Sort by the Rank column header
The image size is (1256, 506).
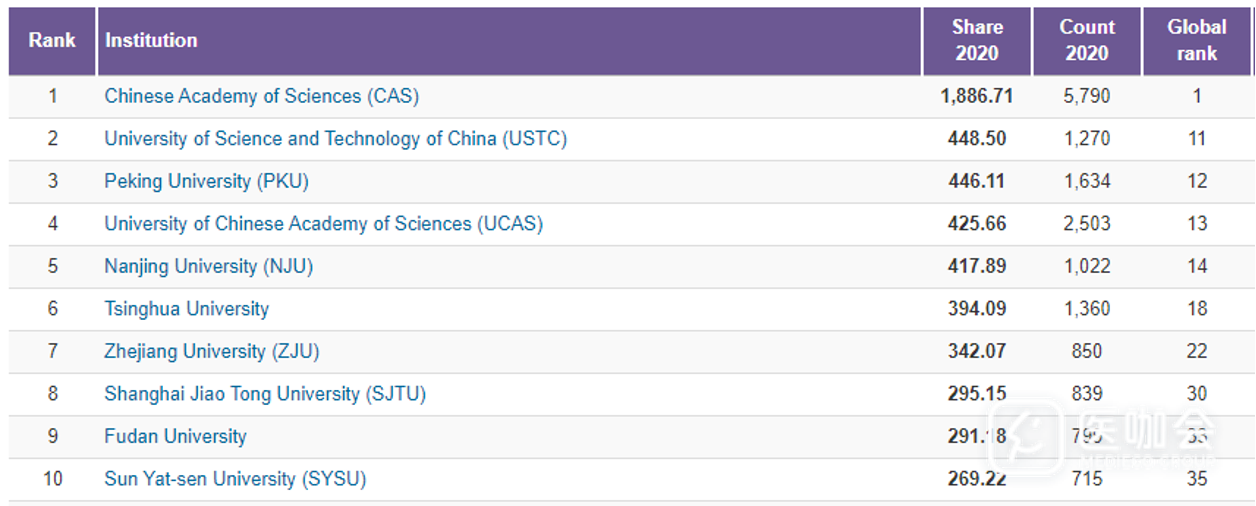(x=52, y=41)
